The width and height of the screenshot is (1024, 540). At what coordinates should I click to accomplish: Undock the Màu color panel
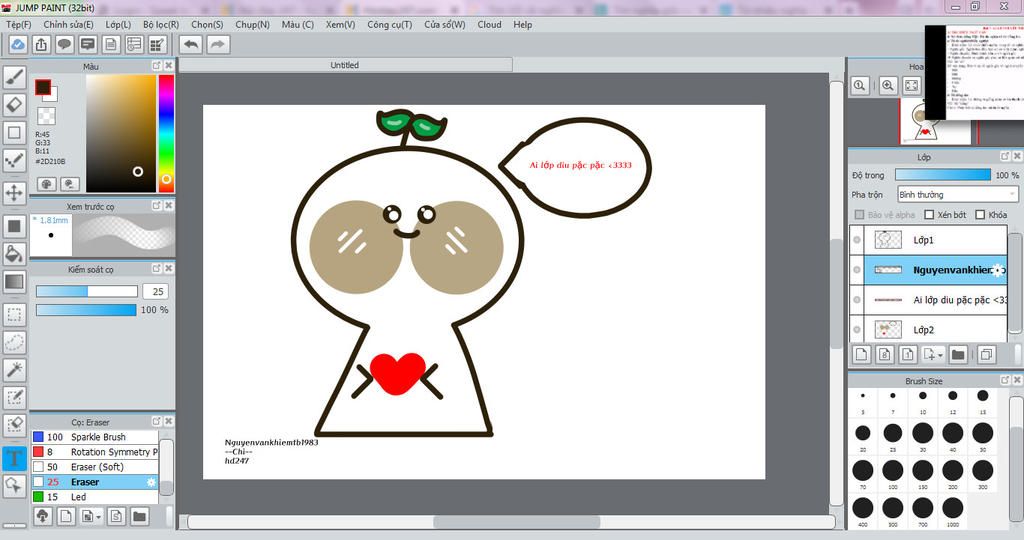click(x=157, y=66)
